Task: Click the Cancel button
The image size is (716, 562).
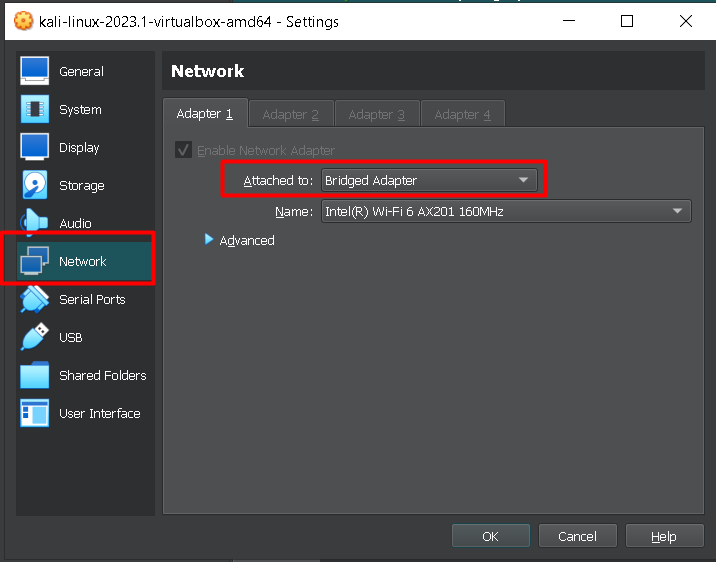Action: coord(578,536)
